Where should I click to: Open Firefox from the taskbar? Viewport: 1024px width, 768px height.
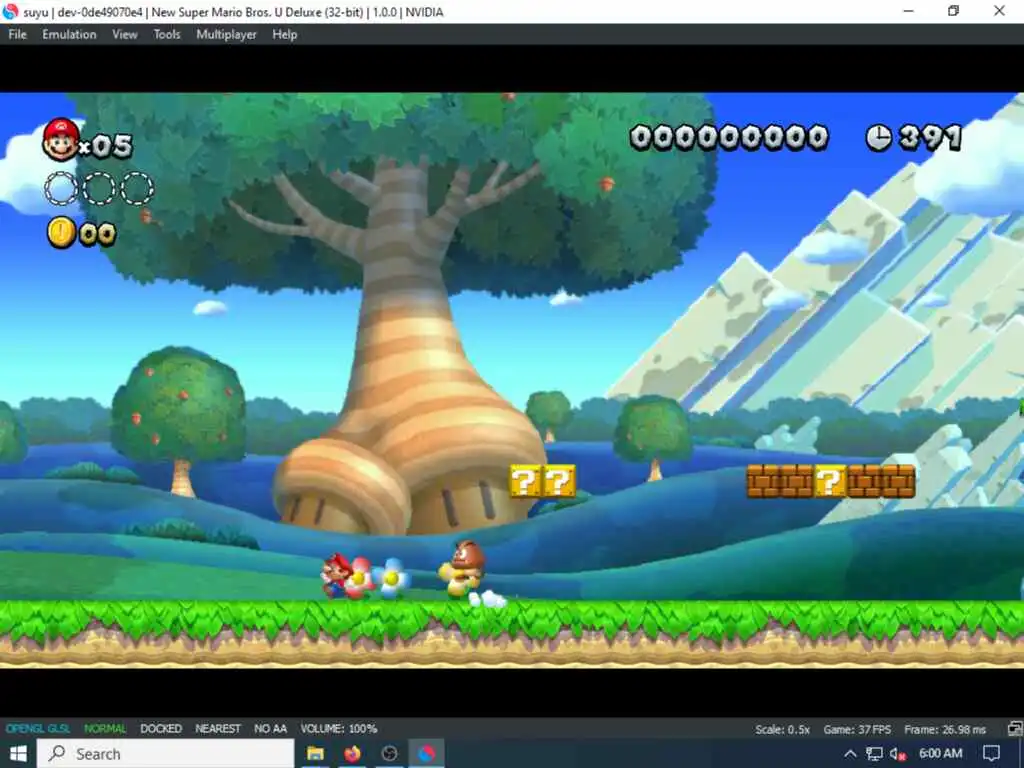(353, 754)
